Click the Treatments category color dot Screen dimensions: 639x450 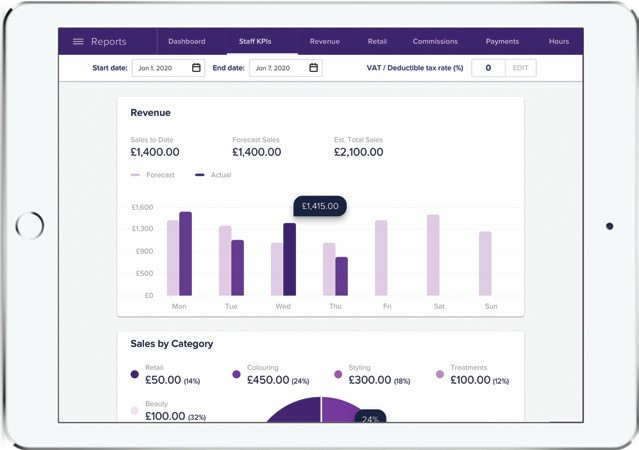tap(440, 374)
